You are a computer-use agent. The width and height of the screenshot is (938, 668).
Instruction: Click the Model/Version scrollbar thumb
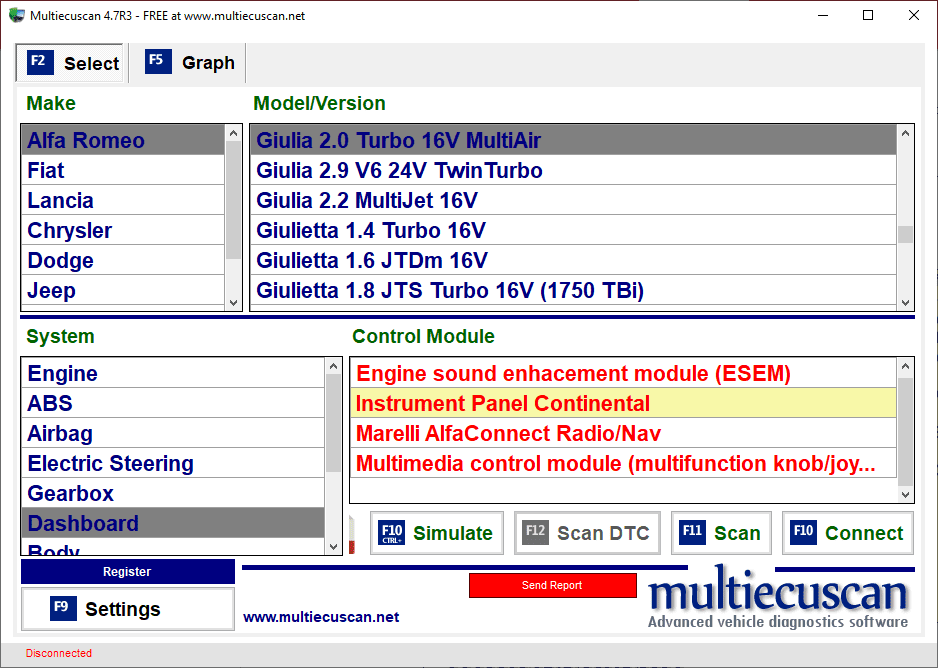coord(906,234)
